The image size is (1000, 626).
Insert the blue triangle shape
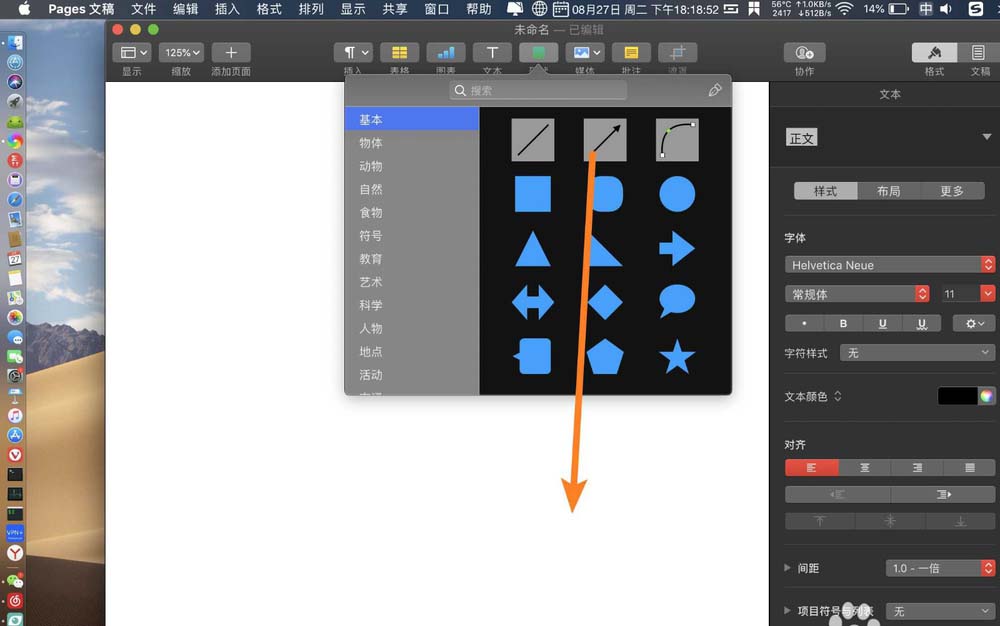pos(533,249)
